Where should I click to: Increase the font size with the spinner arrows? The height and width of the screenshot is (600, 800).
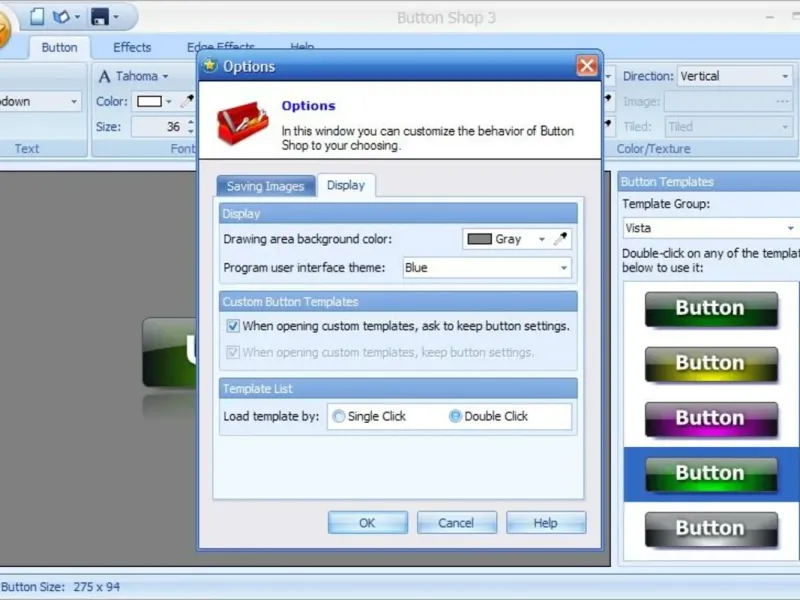click(x=190, y=121)
